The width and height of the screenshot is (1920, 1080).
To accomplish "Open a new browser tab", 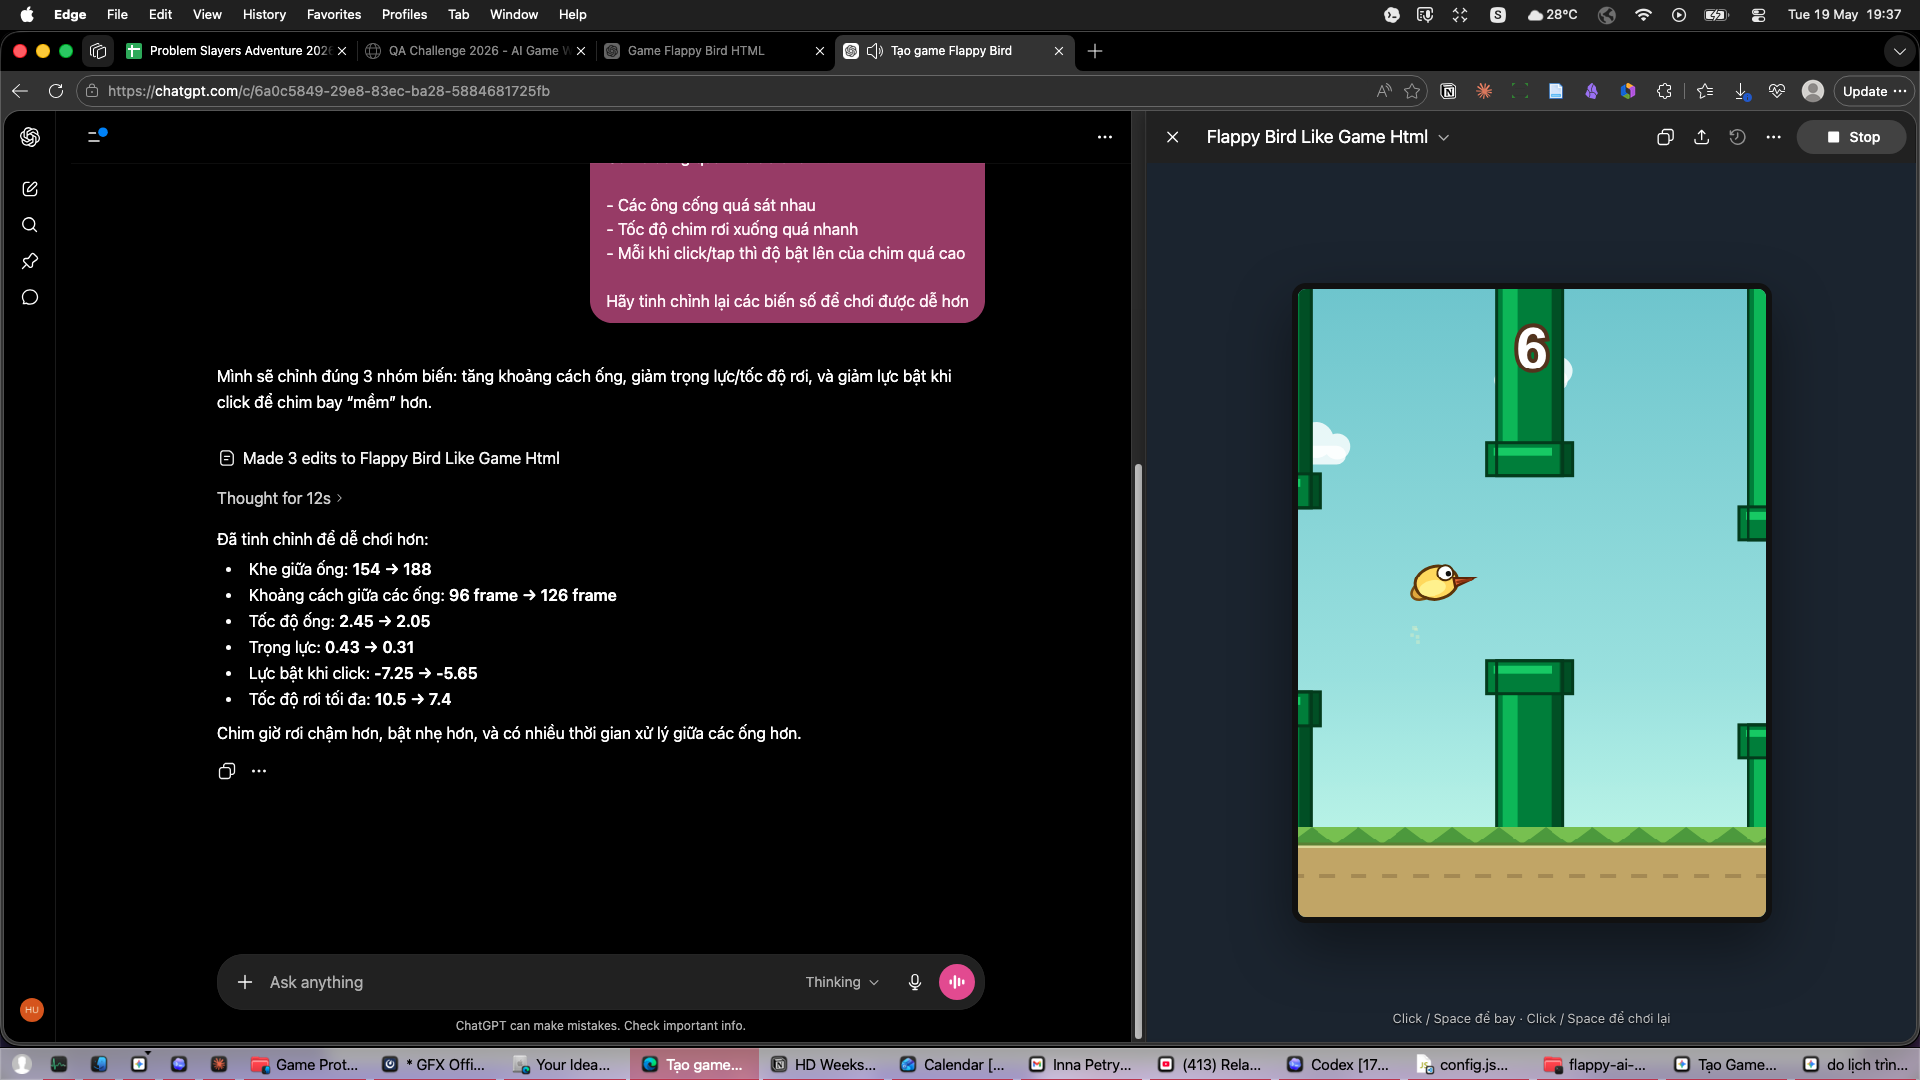I will click(x=1095, y=51).
